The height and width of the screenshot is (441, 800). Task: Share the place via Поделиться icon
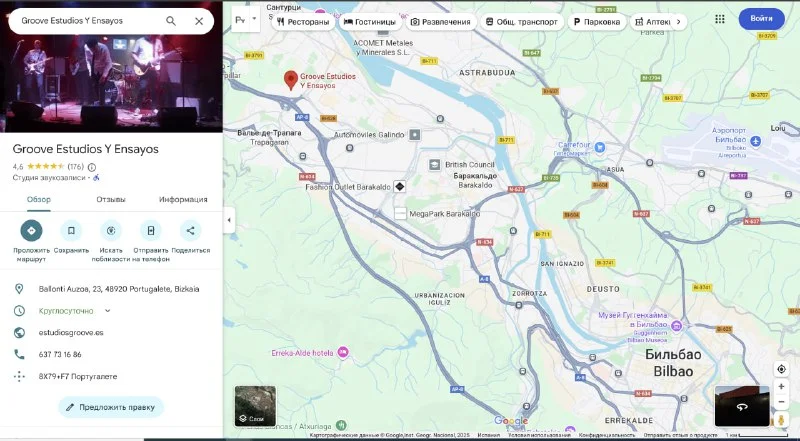tap(191, 231)
